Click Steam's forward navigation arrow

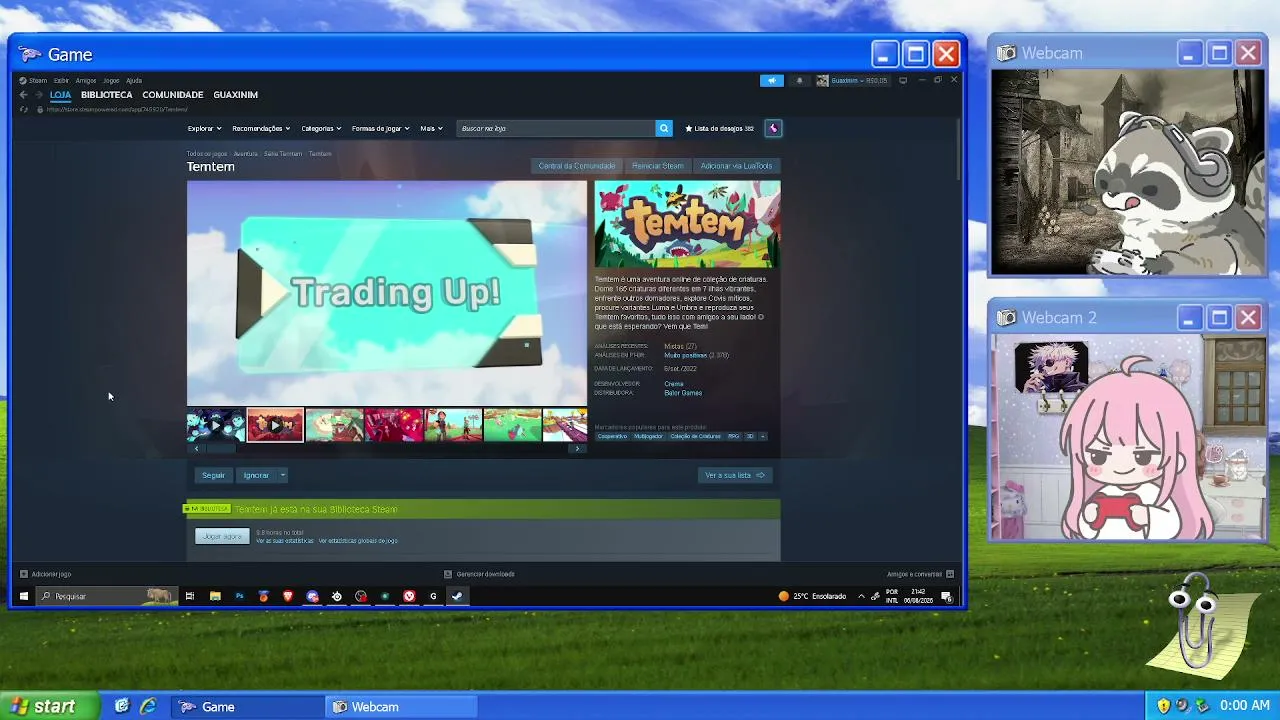pyautogui.click(x=39, y=95)
